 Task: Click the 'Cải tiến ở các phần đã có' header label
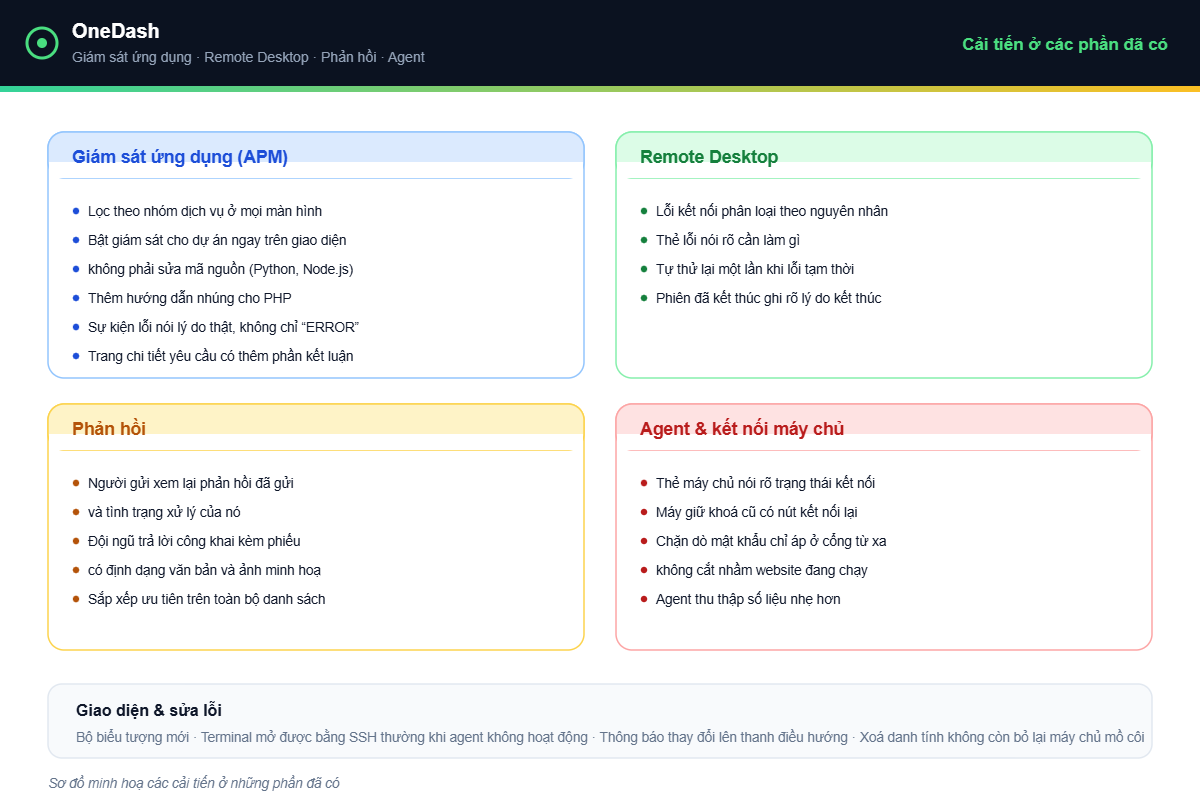pyautogui.click(x=1065, y=44)
